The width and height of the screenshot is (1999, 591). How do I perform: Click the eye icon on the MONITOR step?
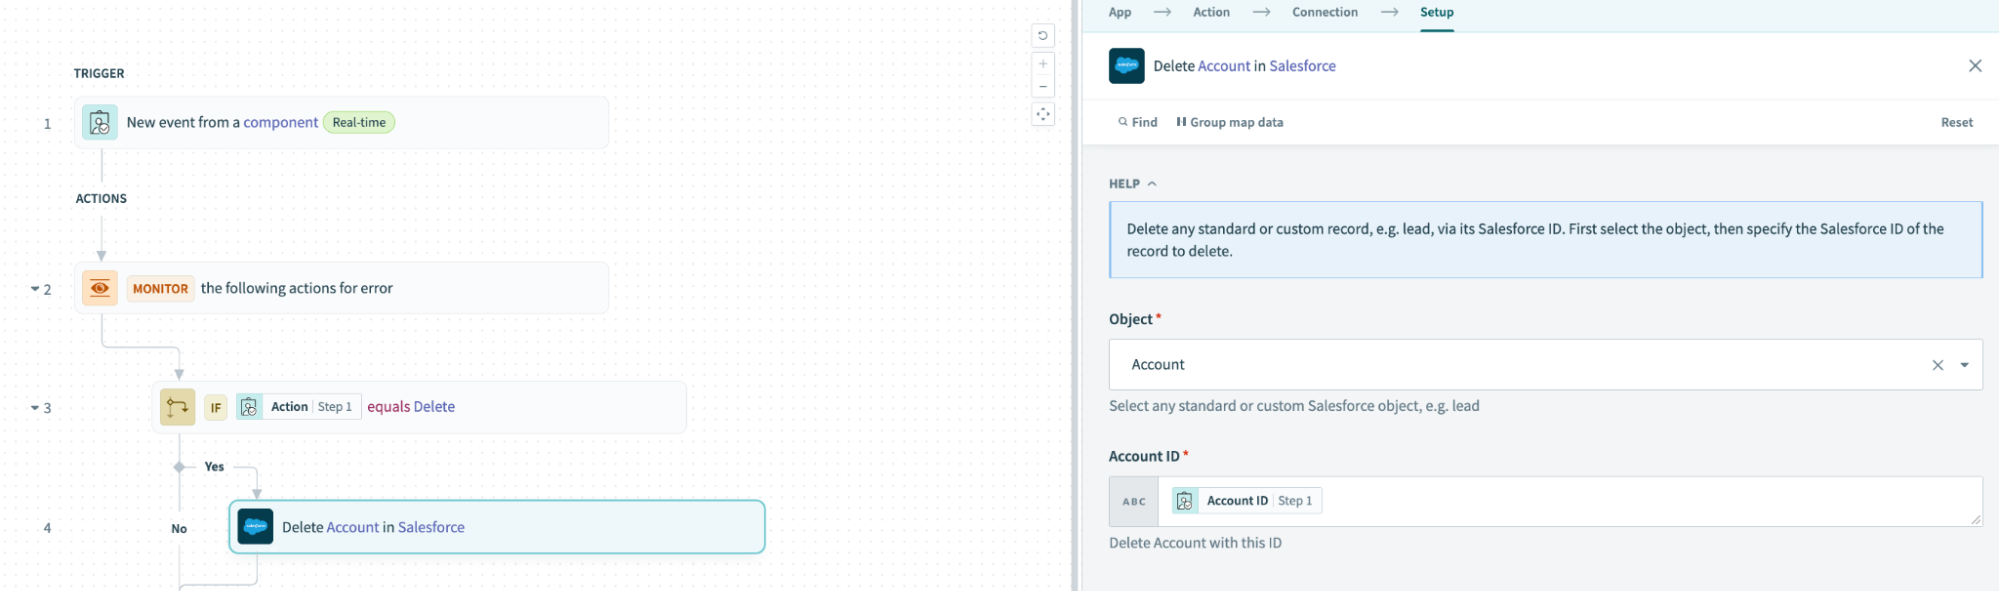(x=100, y=288)
